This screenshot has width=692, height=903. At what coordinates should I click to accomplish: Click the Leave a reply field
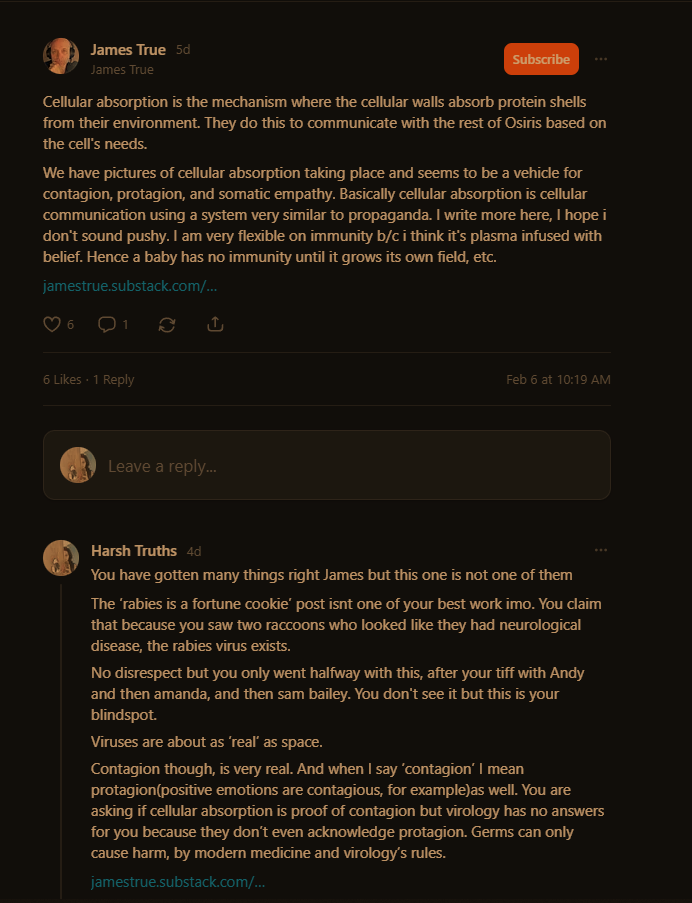click(x=326, y=465)
